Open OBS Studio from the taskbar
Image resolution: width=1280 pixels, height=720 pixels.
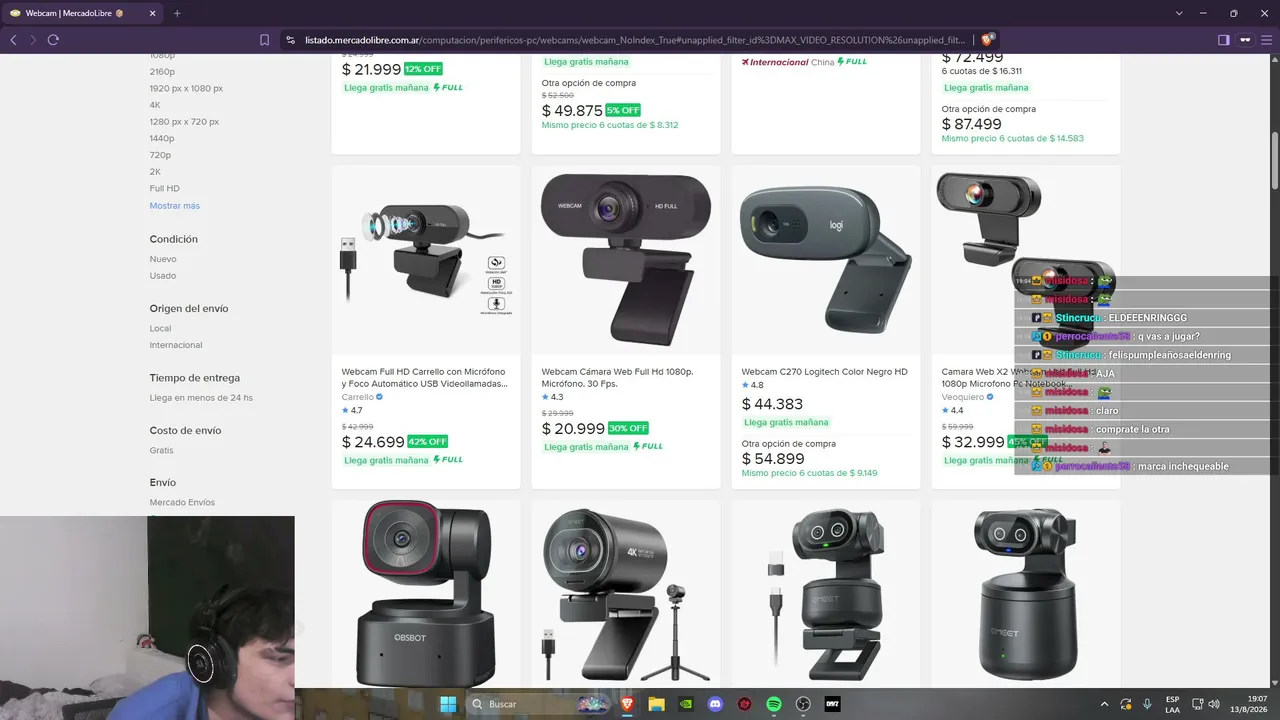(803, 704)
